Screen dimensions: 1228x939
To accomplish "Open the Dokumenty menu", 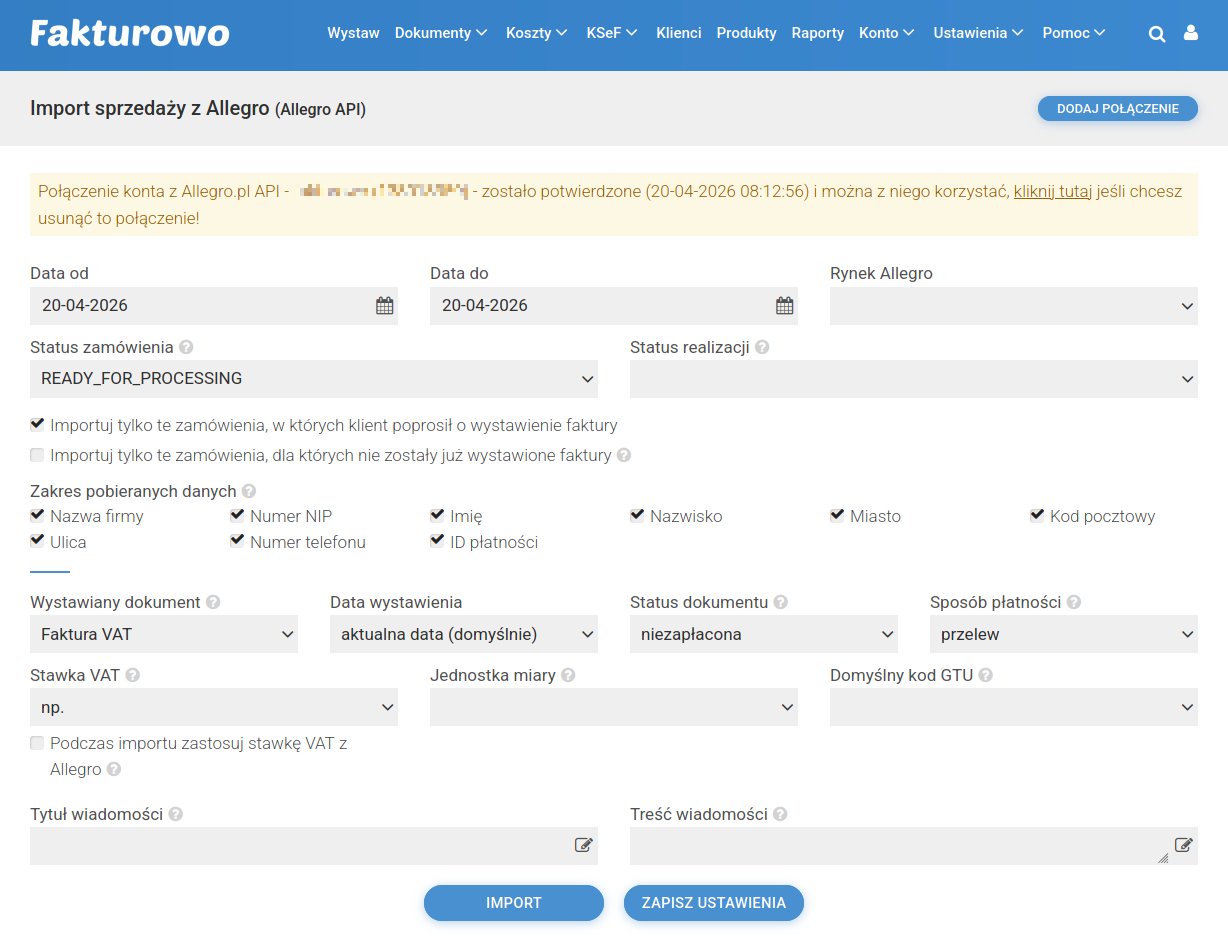I will tap(440, 32).
